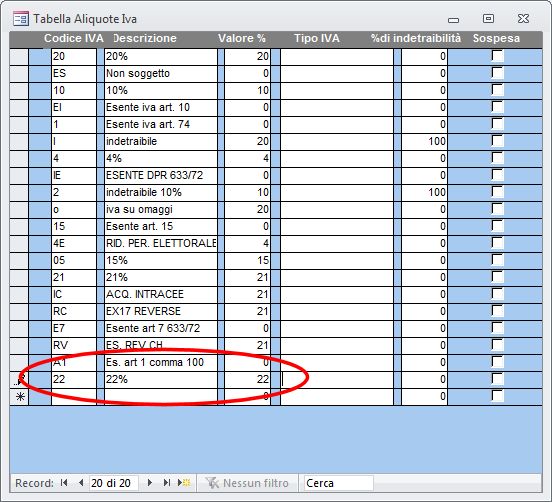This screenshot has width=552, height=502.
Task: Click indetraibilità cell of indetraibile 10%
Action: click(x=424, y=193)
